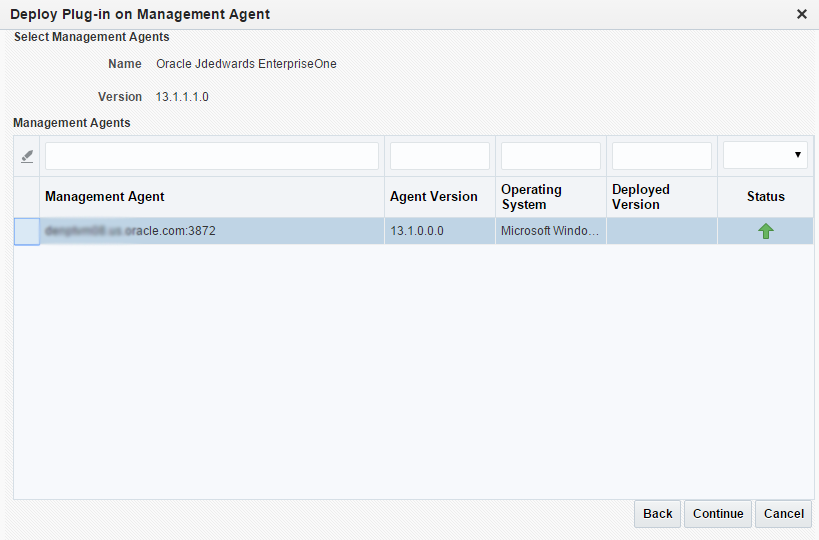Click the Operating System column header
The height and width of the screenshot is (540, 819).
(531, 197)
